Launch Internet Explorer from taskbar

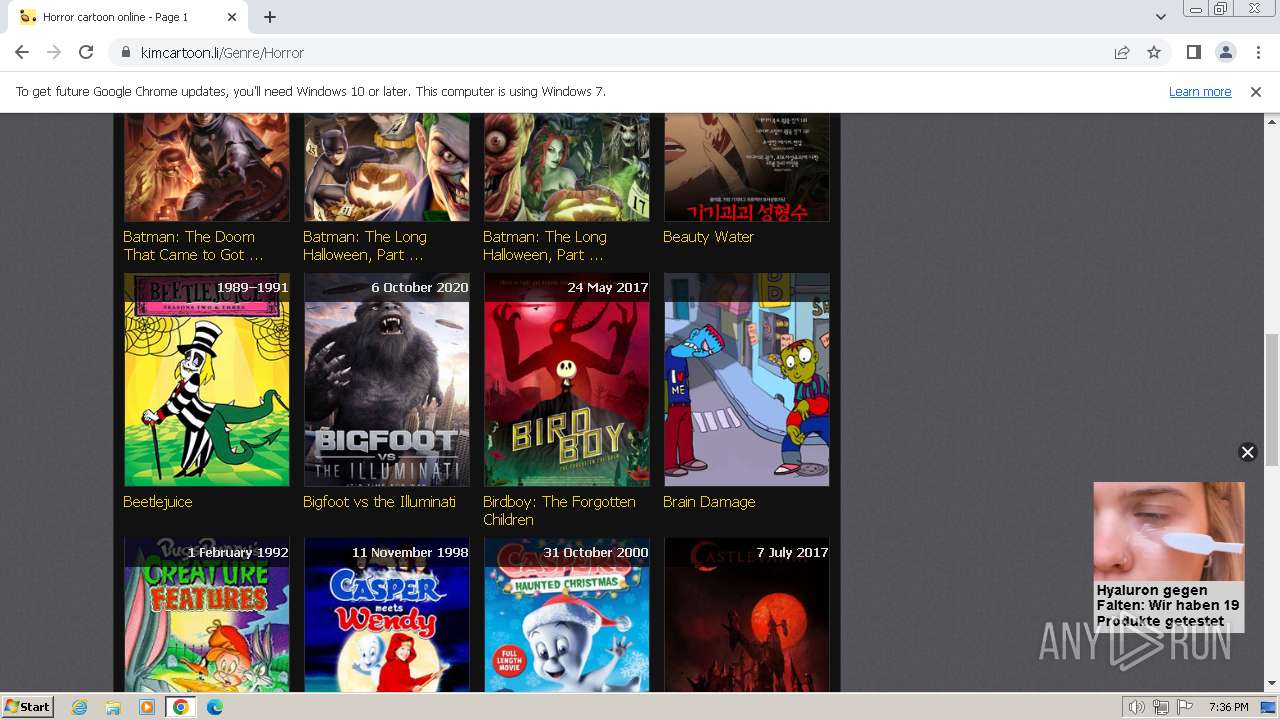click(80, 707)
